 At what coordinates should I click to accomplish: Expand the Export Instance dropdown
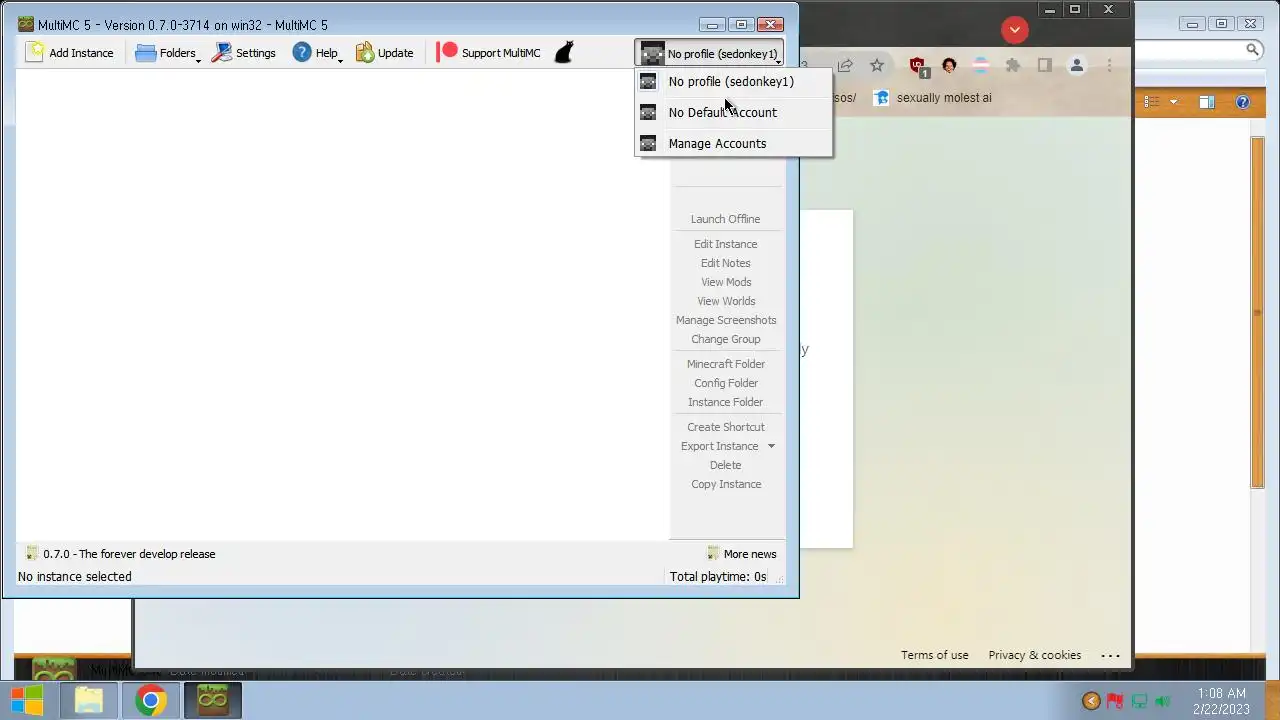click(x=771, y=446)
